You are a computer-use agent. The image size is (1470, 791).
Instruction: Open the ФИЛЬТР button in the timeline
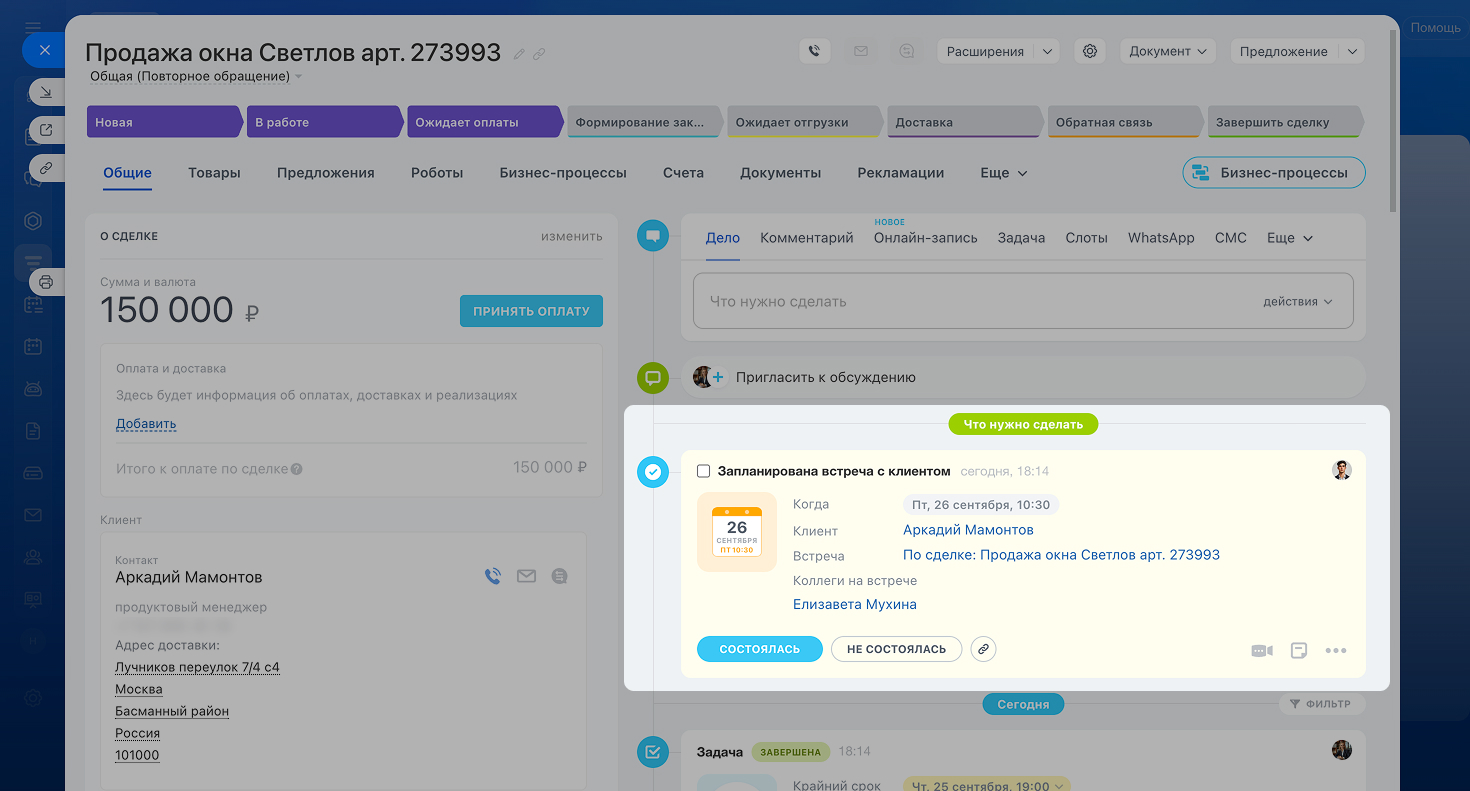click(x=1320, y=704)
